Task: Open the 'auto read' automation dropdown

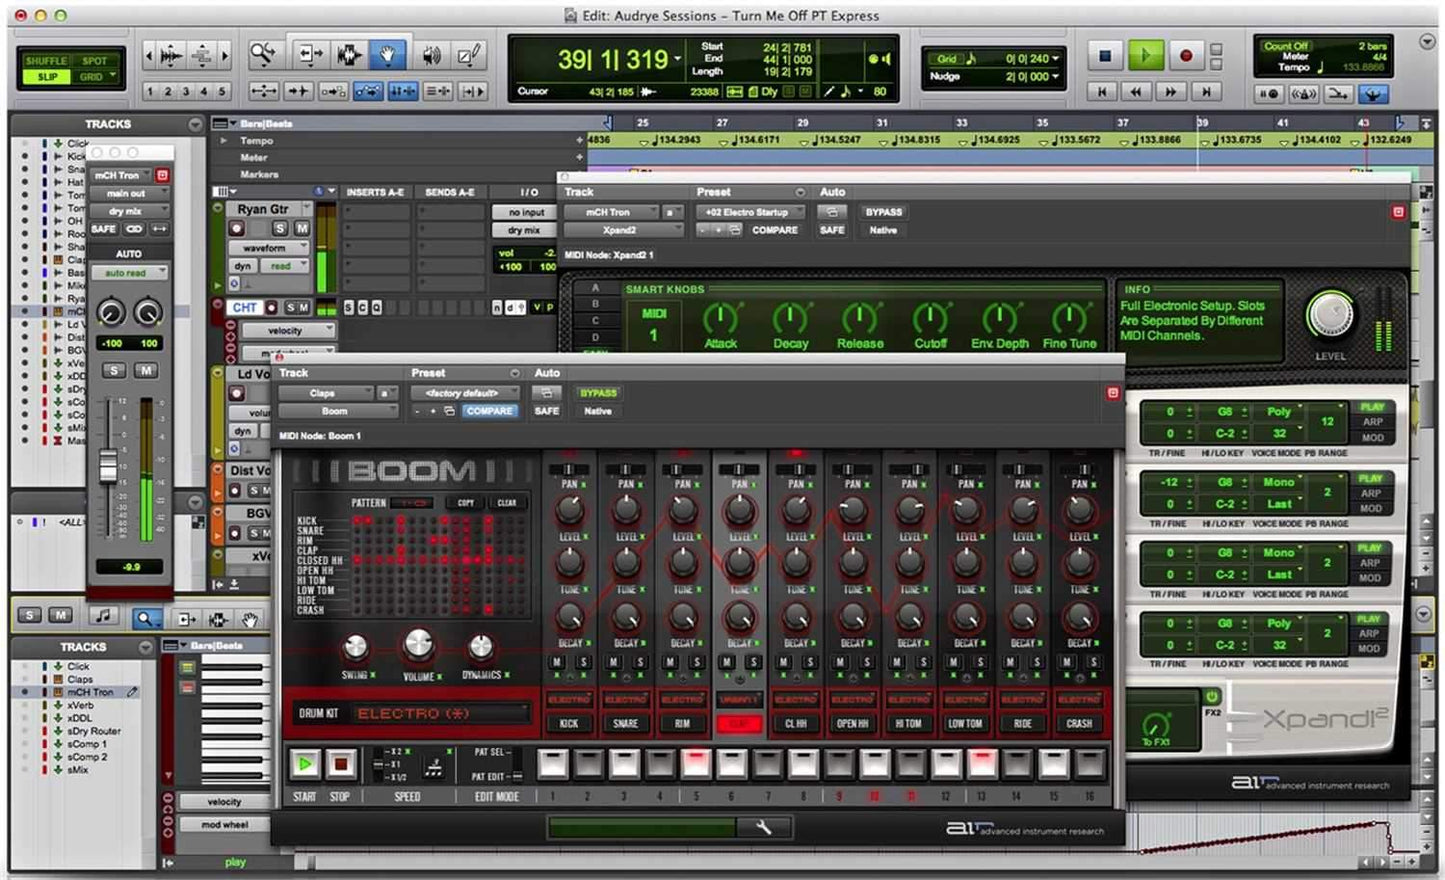Action: pyautogui.click(x=130, y=271)
